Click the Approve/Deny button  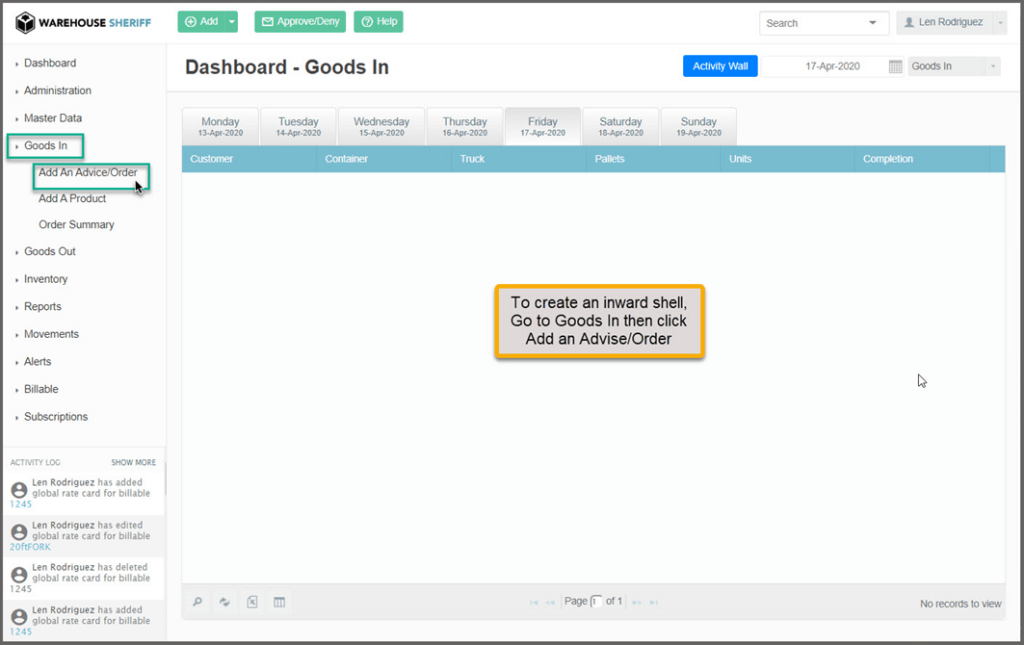pos(299,22)
